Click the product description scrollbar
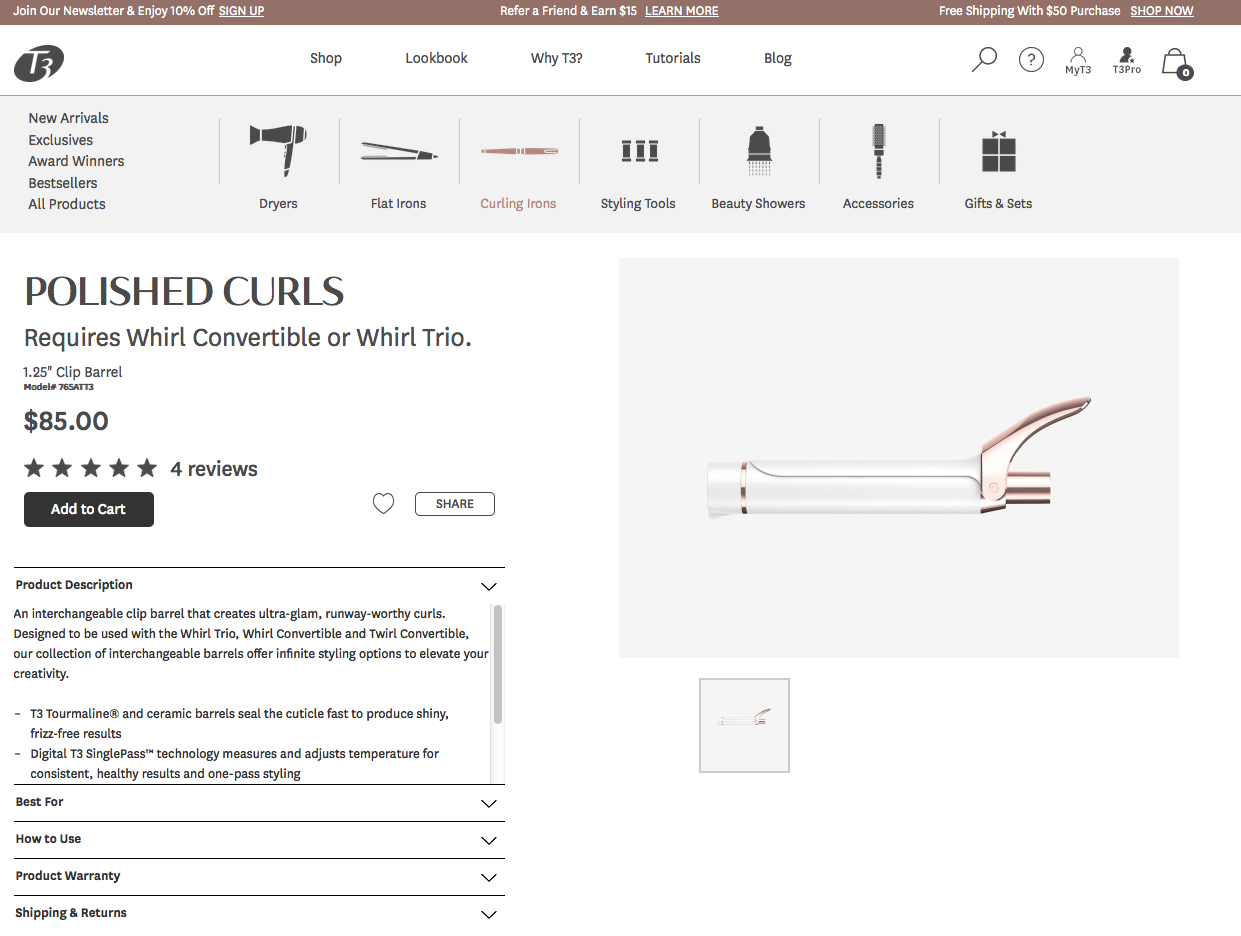The width and height of the screenshot is (1241, 936). click(x=498, y=664)
